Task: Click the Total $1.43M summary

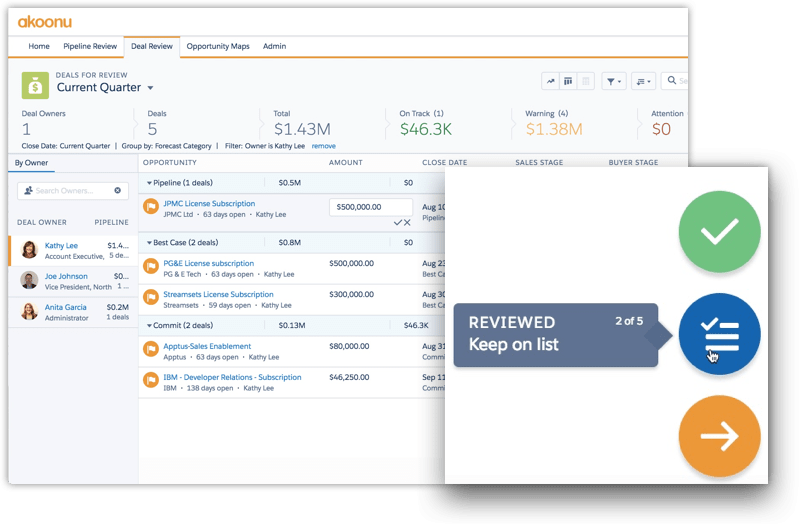Action: [x=302, y=124]
